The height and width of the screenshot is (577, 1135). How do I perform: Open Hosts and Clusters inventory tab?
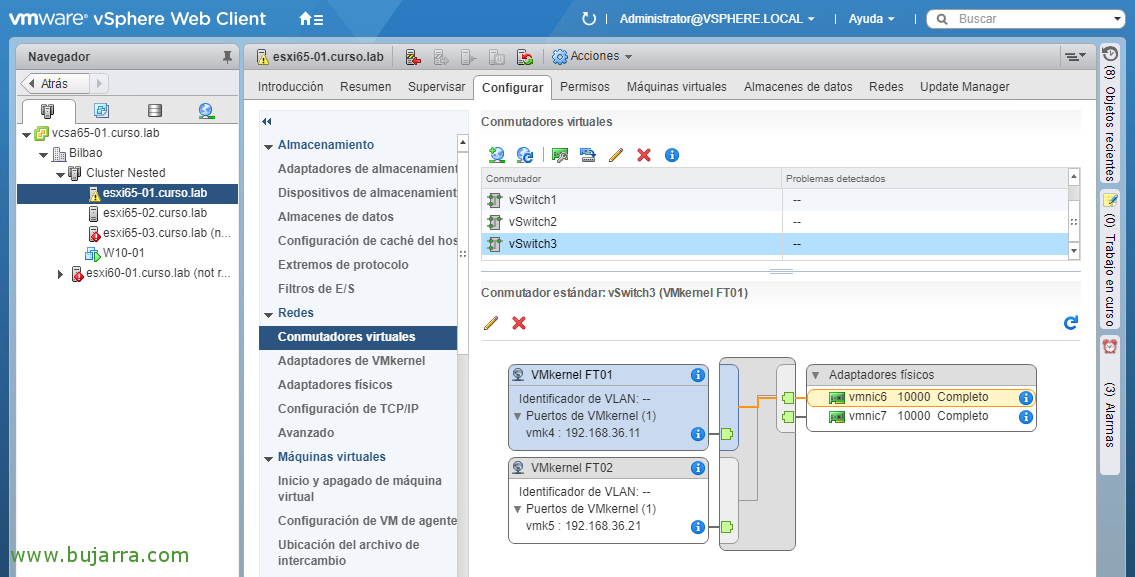[x=48, y=111]
